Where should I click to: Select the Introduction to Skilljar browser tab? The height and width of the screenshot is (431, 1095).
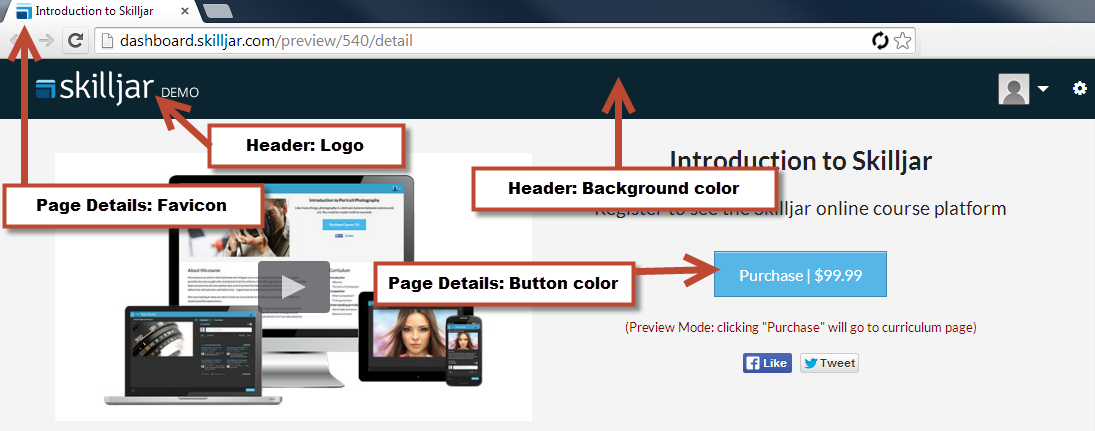(103, 11)
